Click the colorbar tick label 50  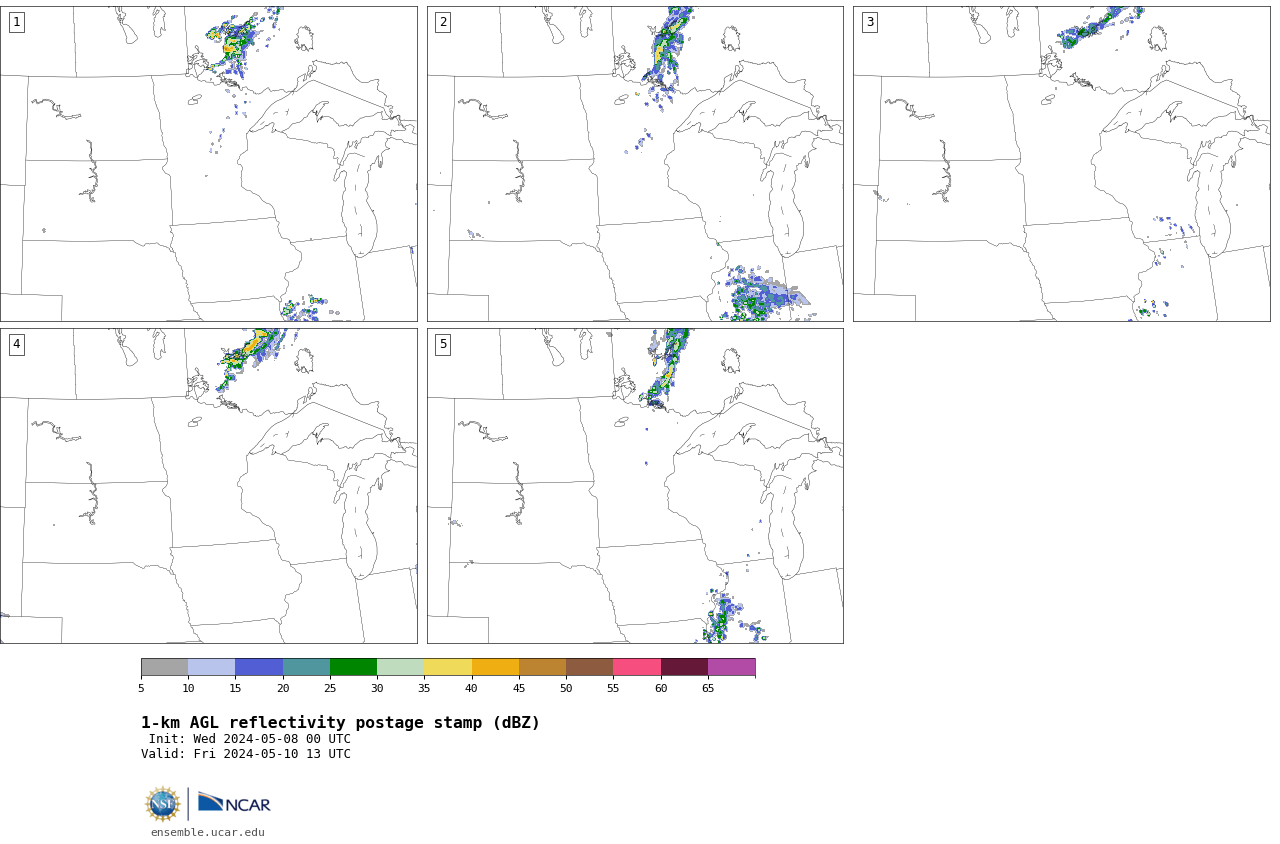coord(566,688)
